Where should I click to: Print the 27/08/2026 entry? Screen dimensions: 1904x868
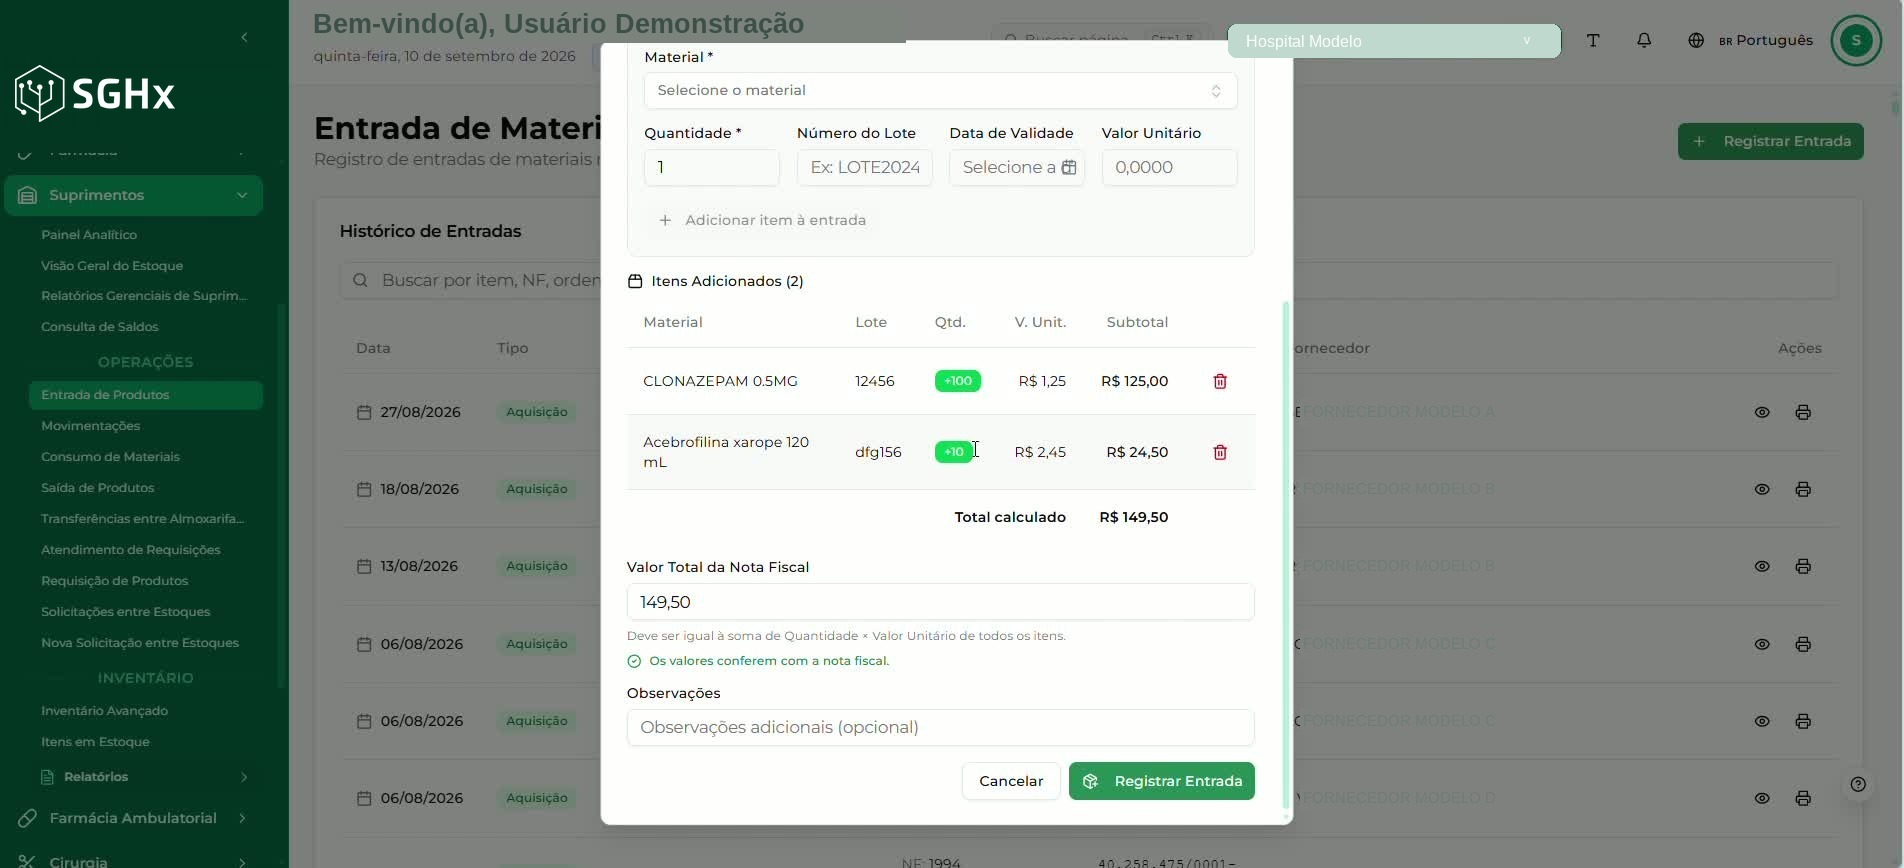coord(1803,412)
